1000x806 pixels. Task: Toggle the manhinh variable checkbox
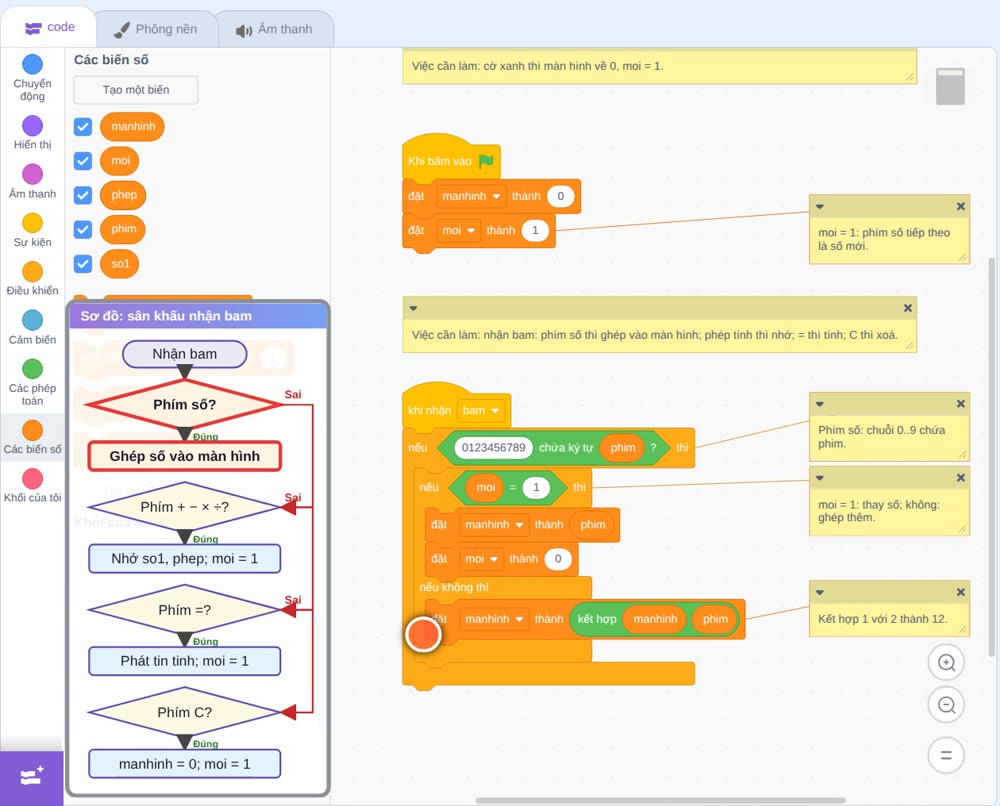[83, 126]
